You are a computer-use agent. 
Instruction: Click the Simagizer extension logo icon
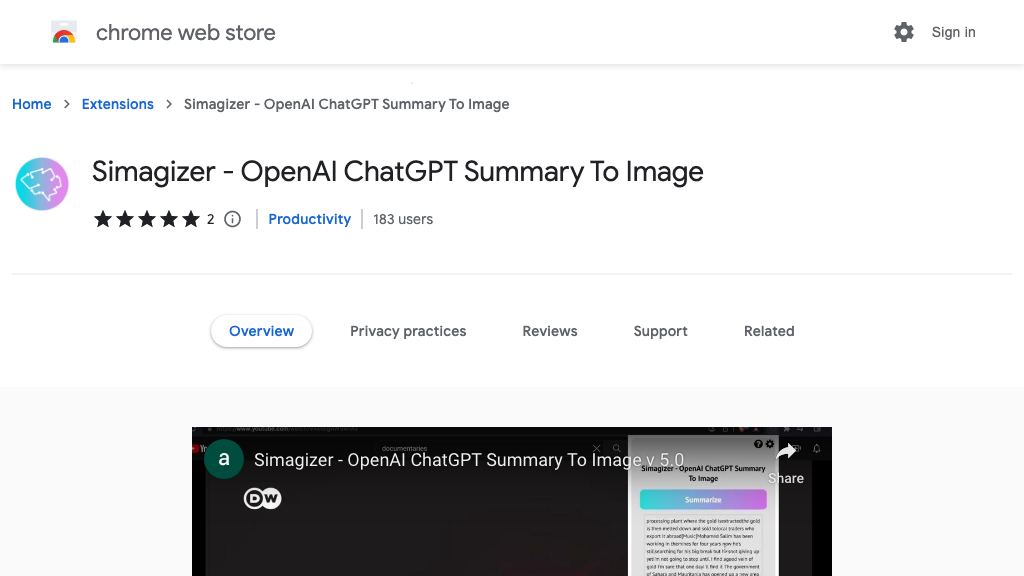coord(42,184)
